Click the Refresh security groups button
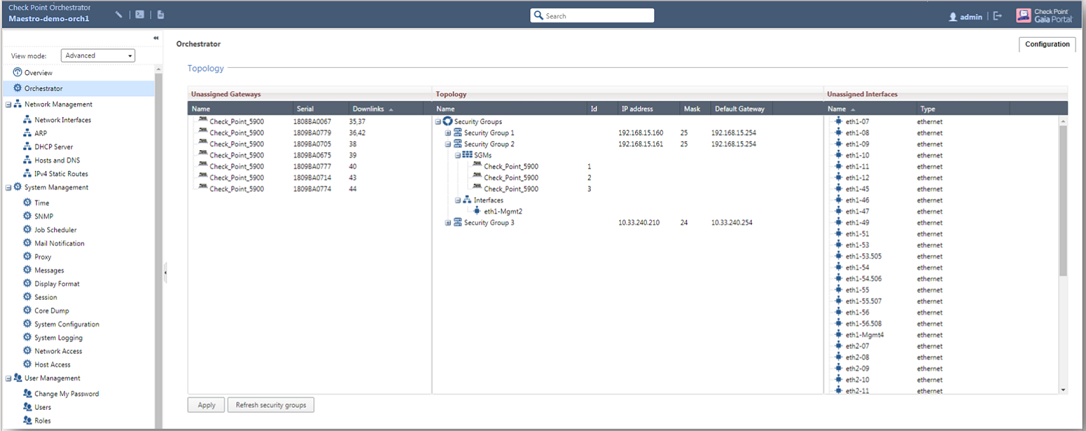Viewport: 1086px width, 431px height. pos(271,405)
